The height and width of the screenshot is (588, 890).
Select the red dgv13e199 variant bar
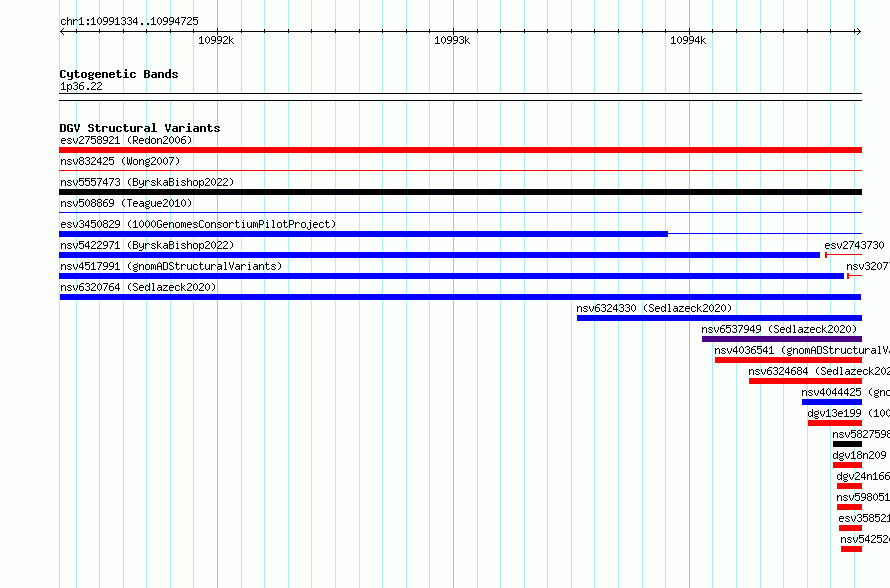[x=834, y=423]
